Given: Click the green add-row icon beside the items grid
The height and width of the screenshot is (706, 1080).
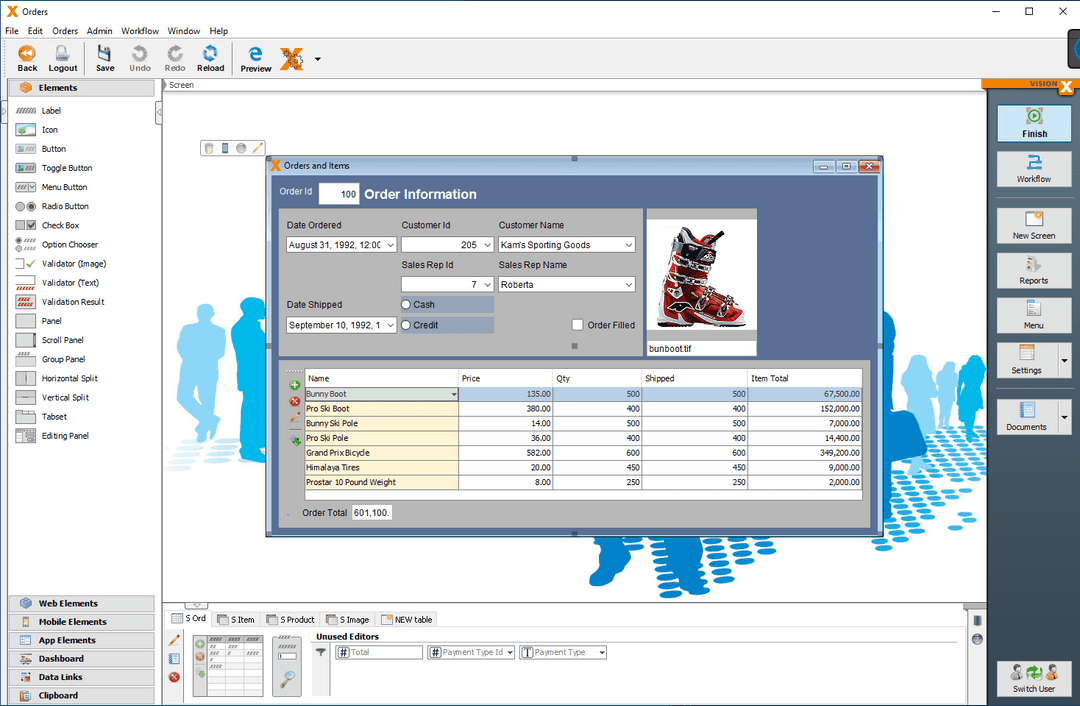Looking at the screenshot, I should [293, 383].
